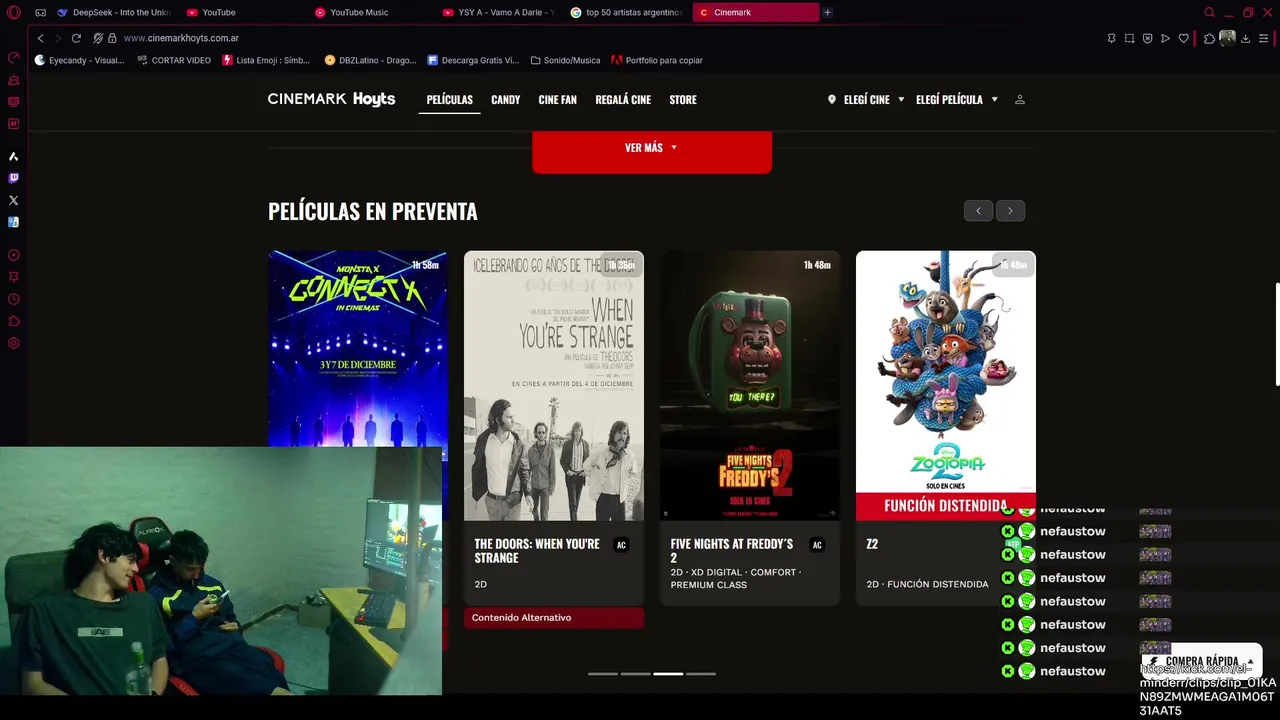
Task: Open the REGALÁ CINE menu item
Action: pyautogui.click(x=623, y=100)
